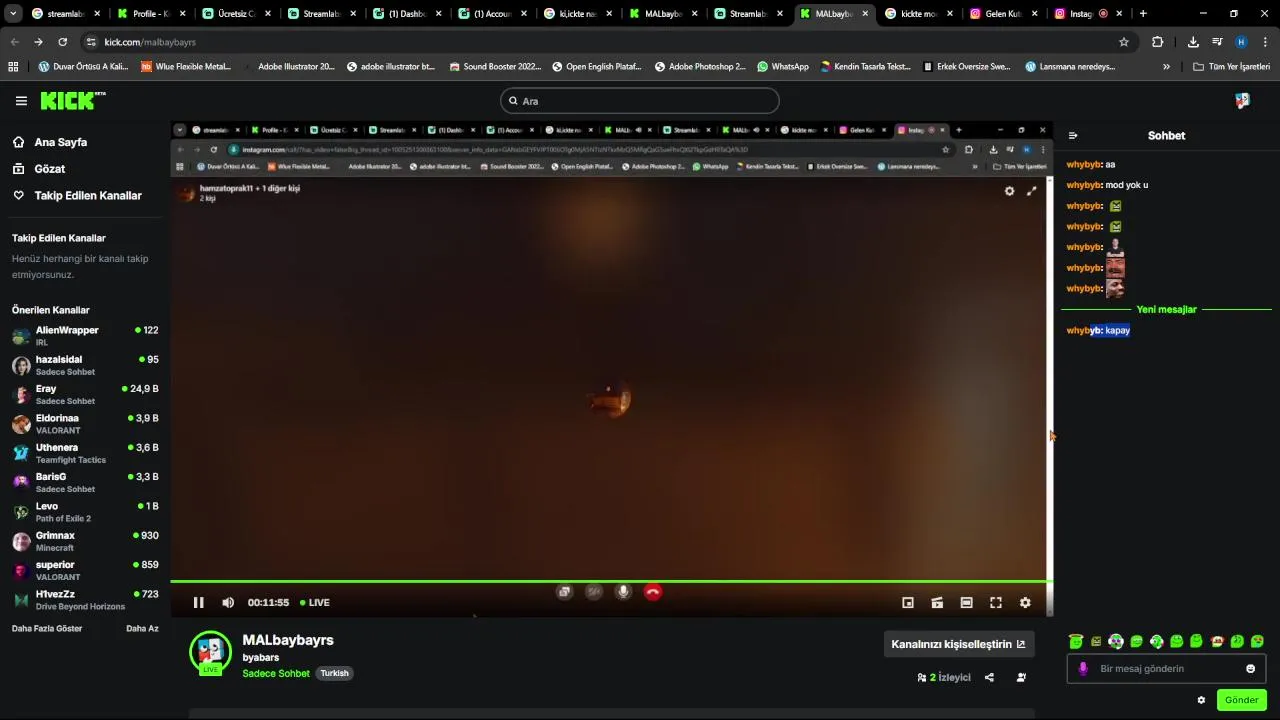Pause the live stream
Viewport: 1280px width, 720px height.
point(198,602)
